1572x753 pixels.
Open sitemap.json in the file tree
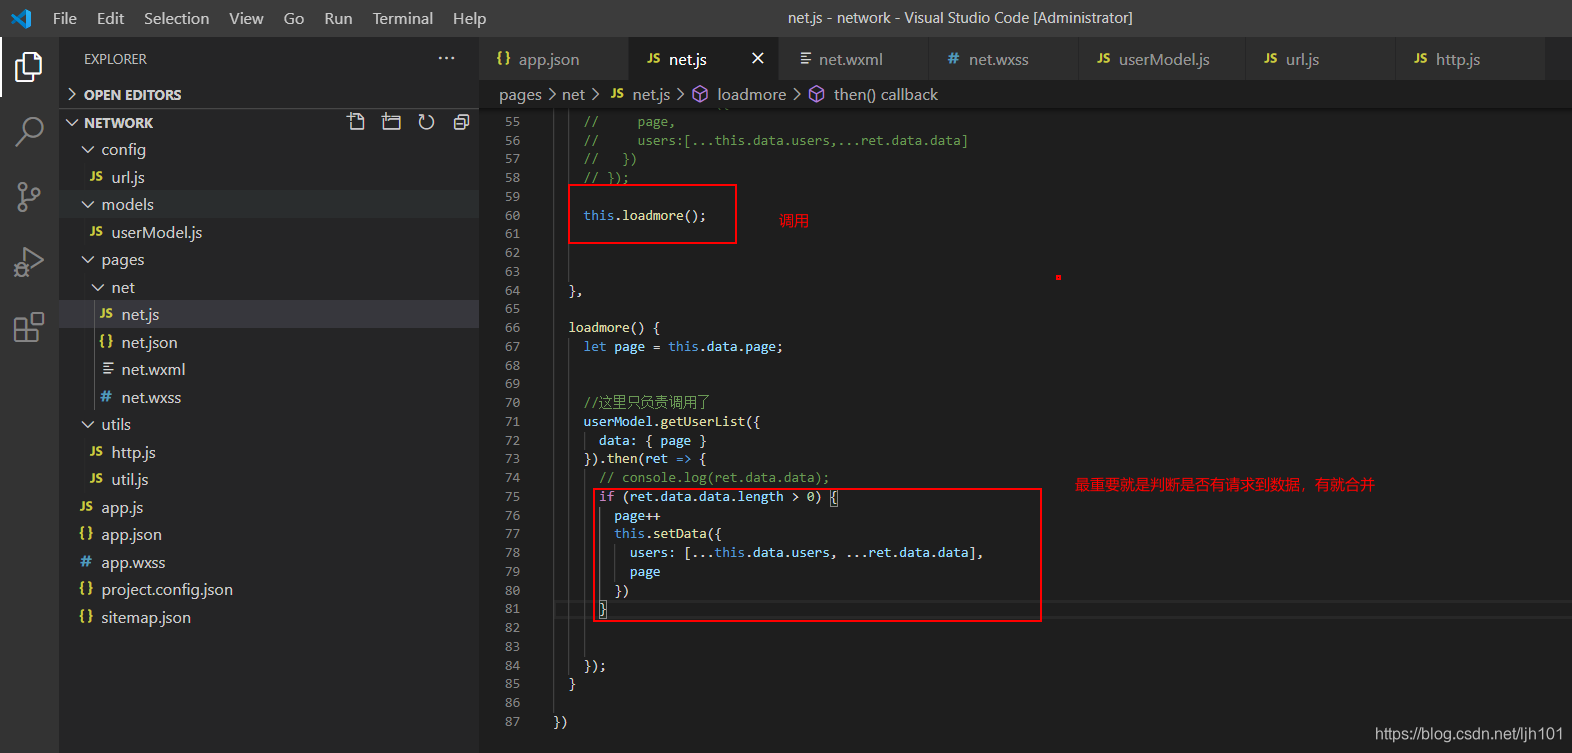[270, 617]
